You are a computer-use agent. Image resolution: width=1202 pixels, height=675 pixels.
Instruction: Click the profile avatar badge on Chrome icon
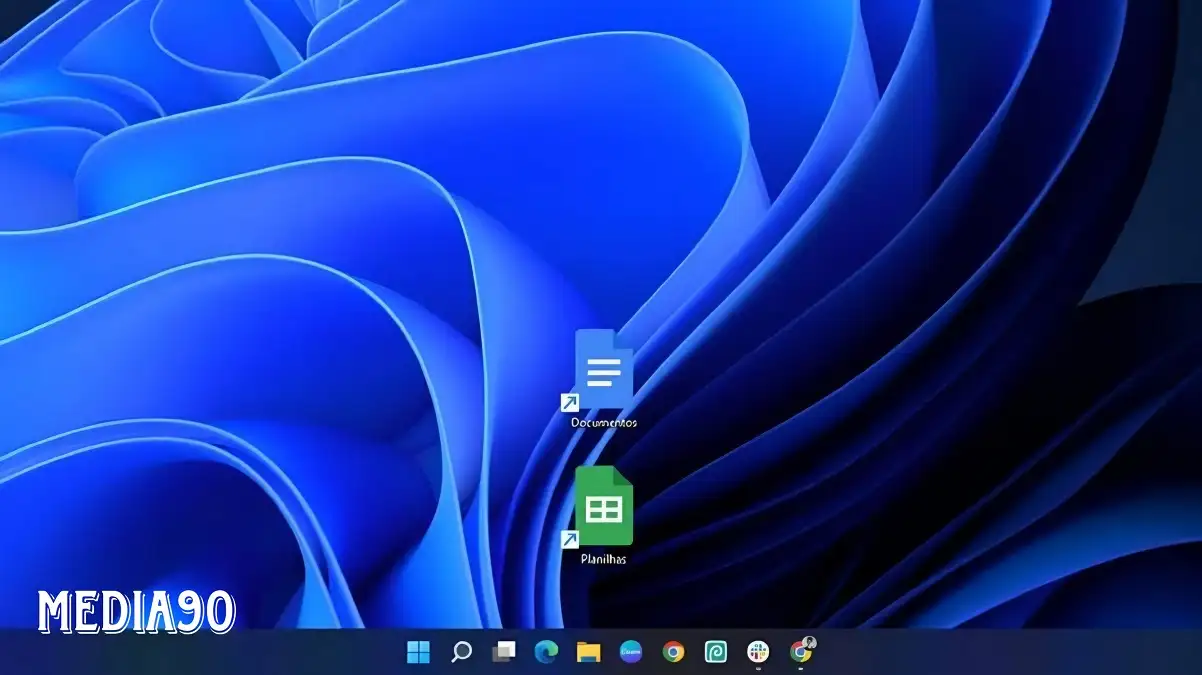pos(809,642)
